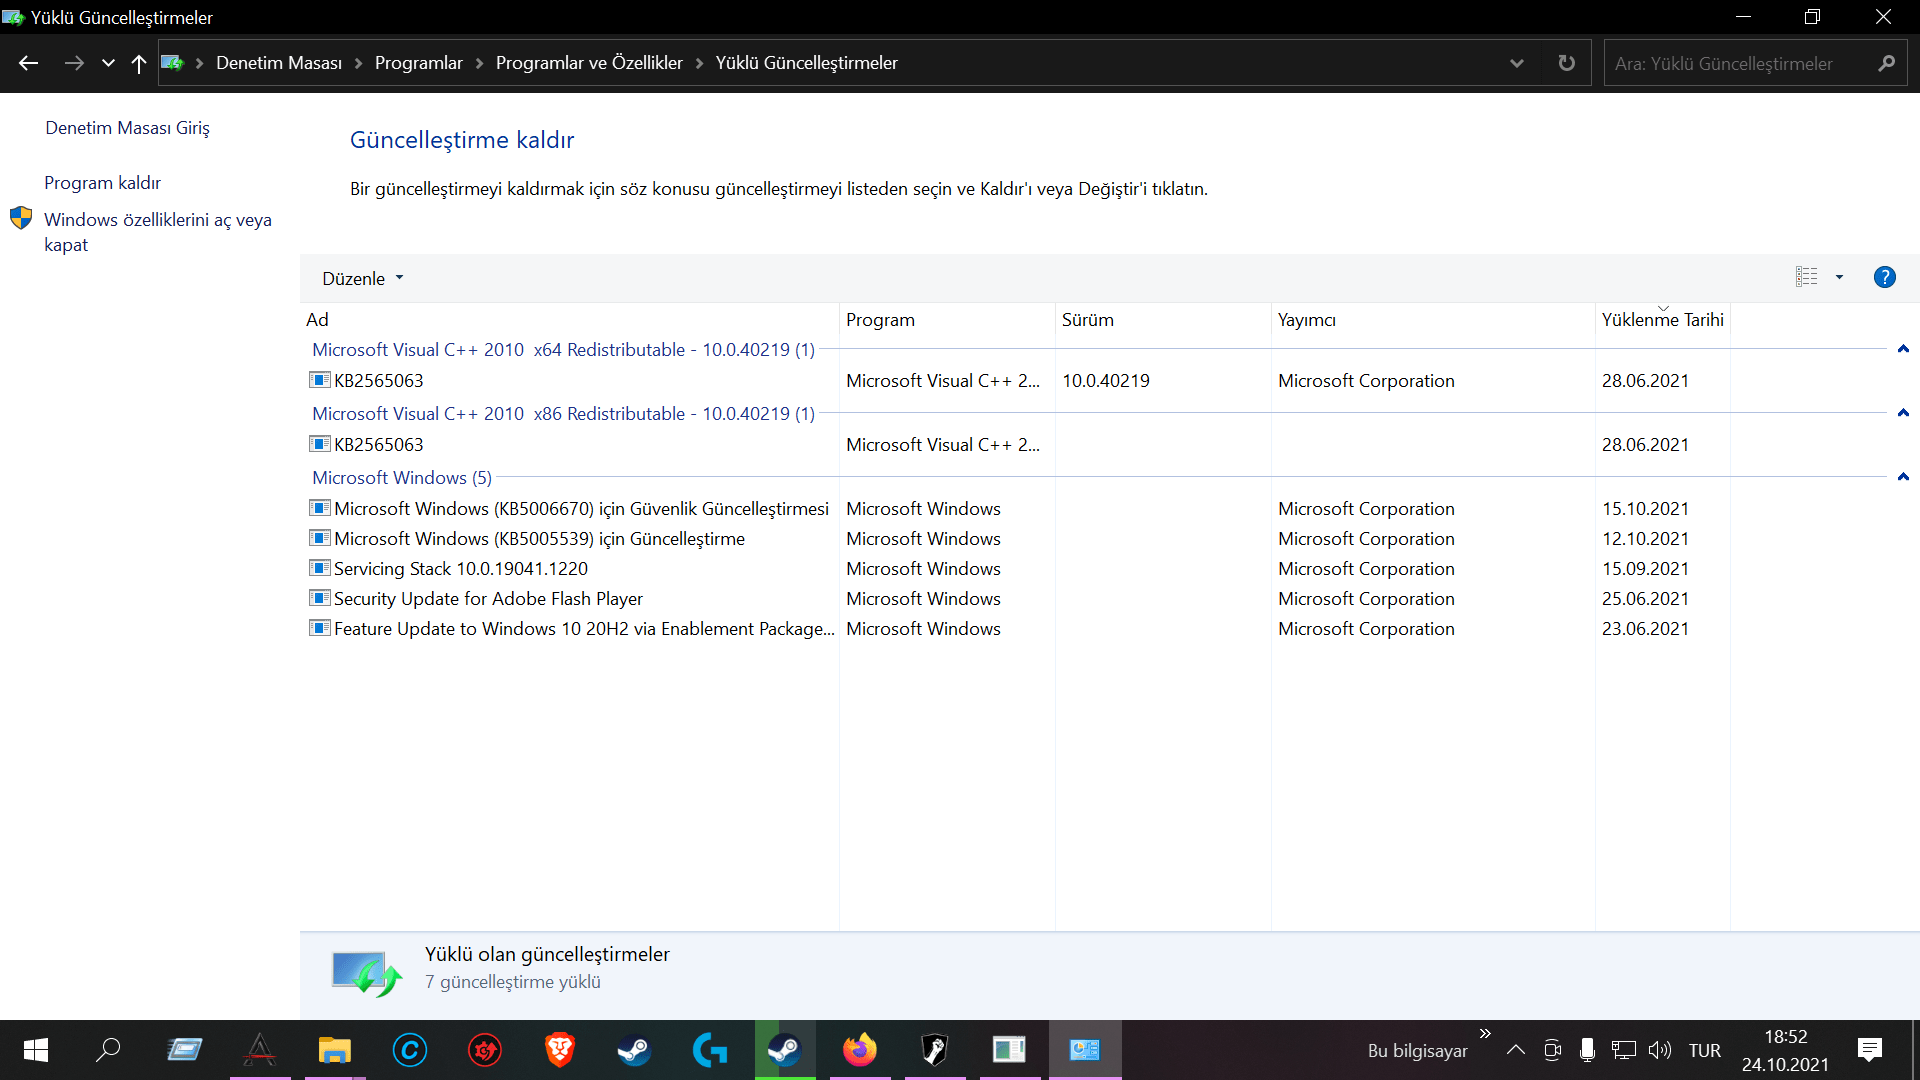
Task: Sort by the Program column header
Action: (x=947, y=320)
